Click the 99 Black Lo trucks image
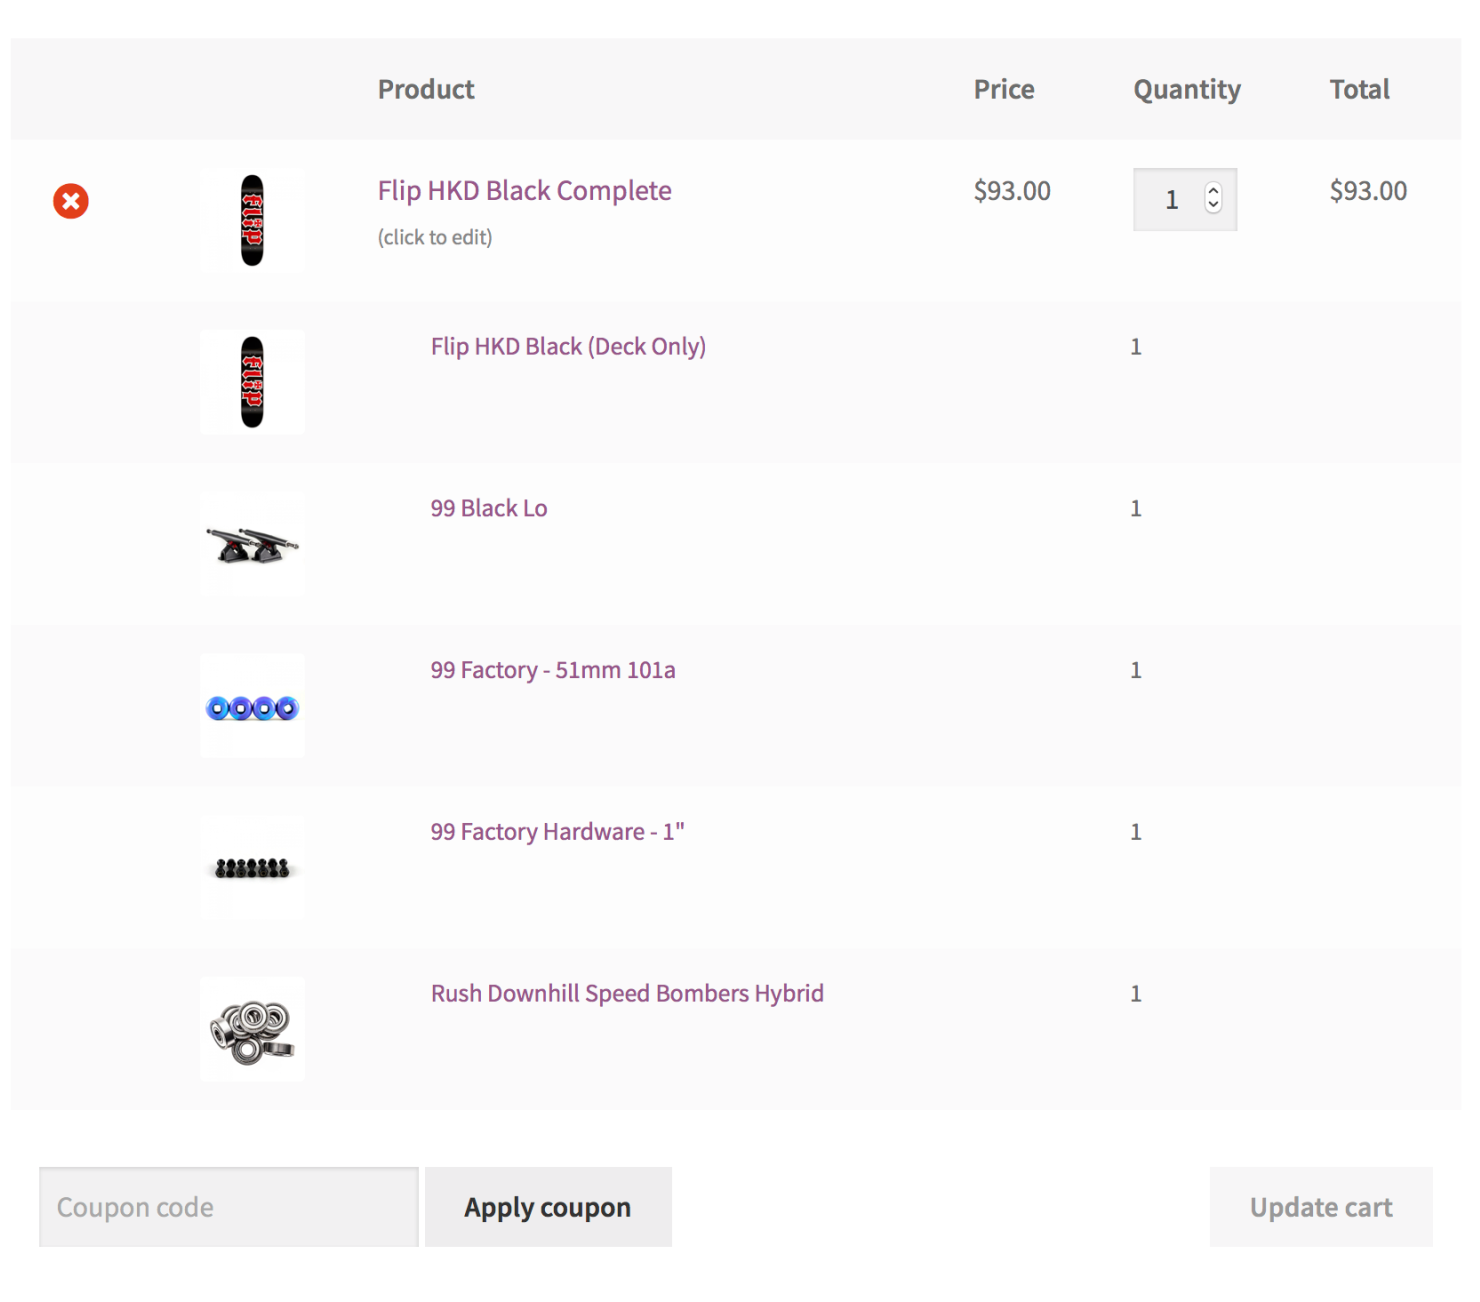 [252, 545]
